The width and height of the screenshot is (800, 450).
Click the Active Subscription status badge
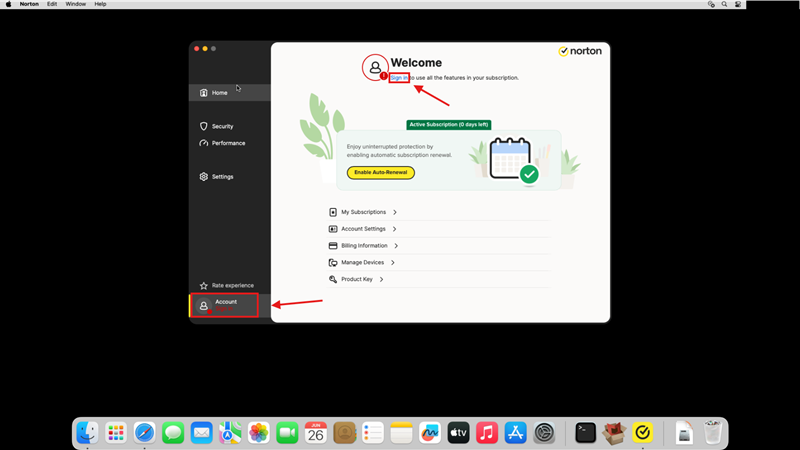448,124
